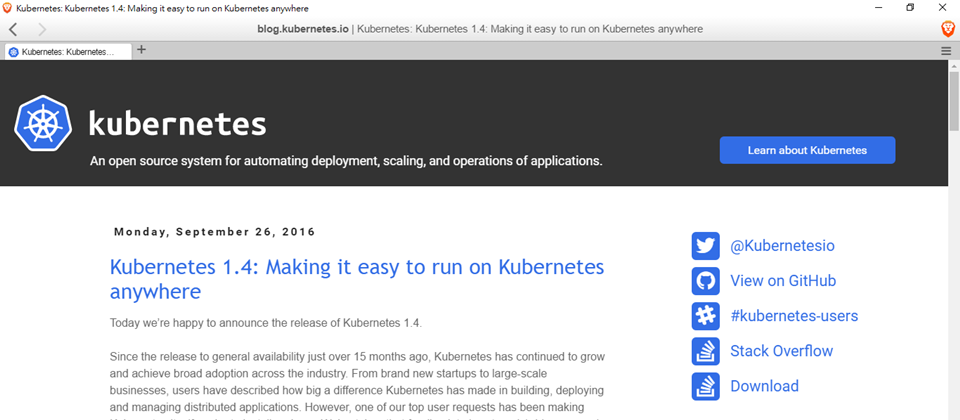Screen dimensions: 960x420
Task: Click the icon beside Stack Overflow
Action: click(x=705, y=351)
